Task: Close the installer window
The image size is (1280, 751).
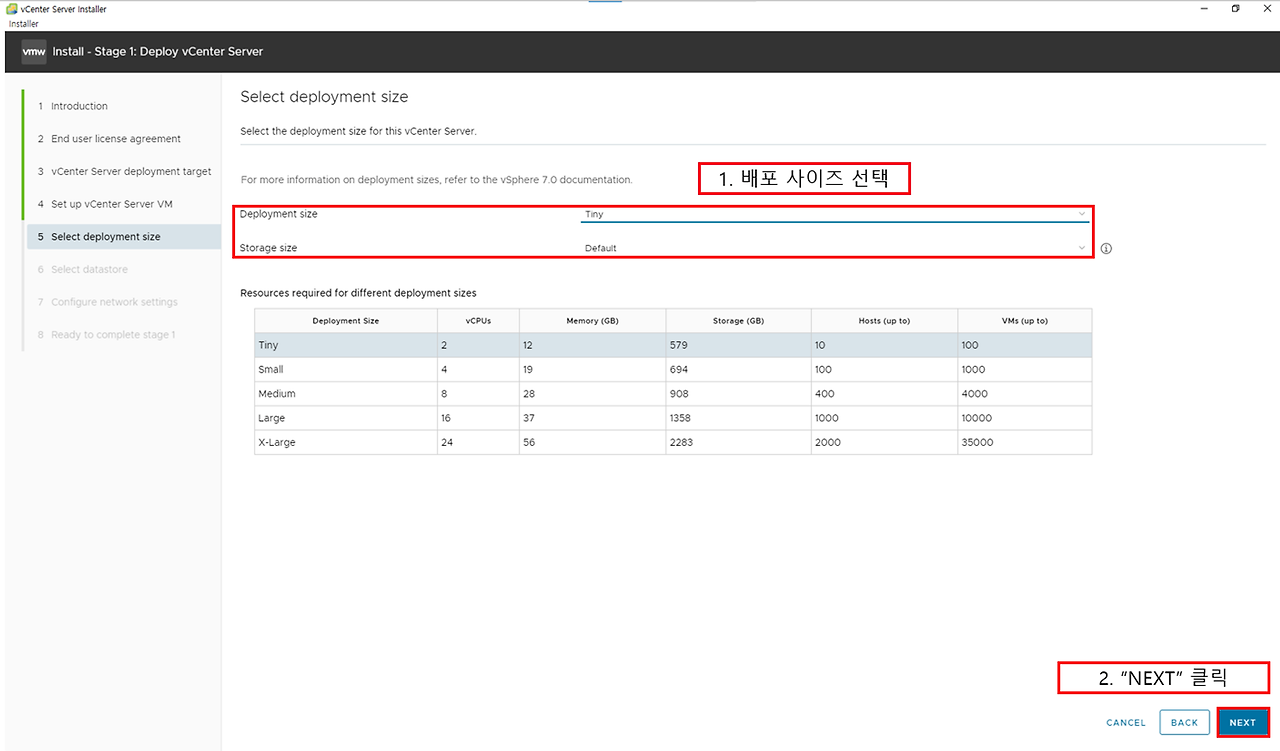Action: click(x=1266, y=8)
